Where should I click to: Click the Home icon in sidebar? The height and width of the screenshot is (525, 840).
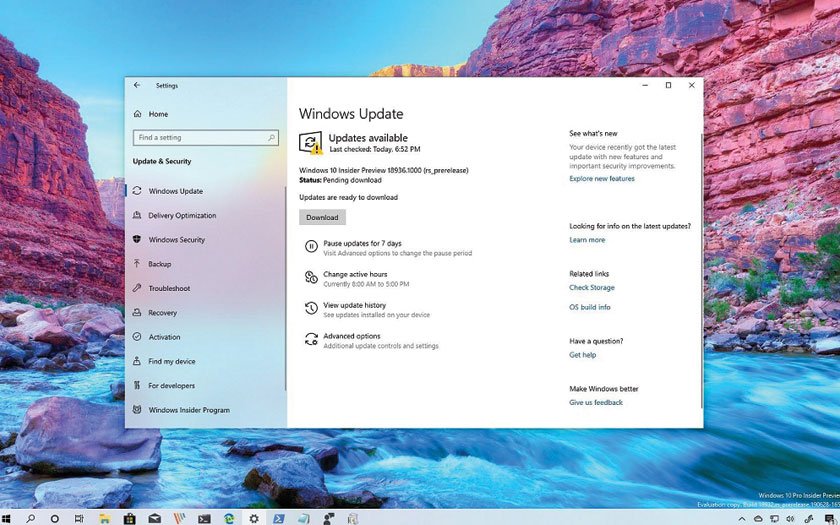[137, 114]
